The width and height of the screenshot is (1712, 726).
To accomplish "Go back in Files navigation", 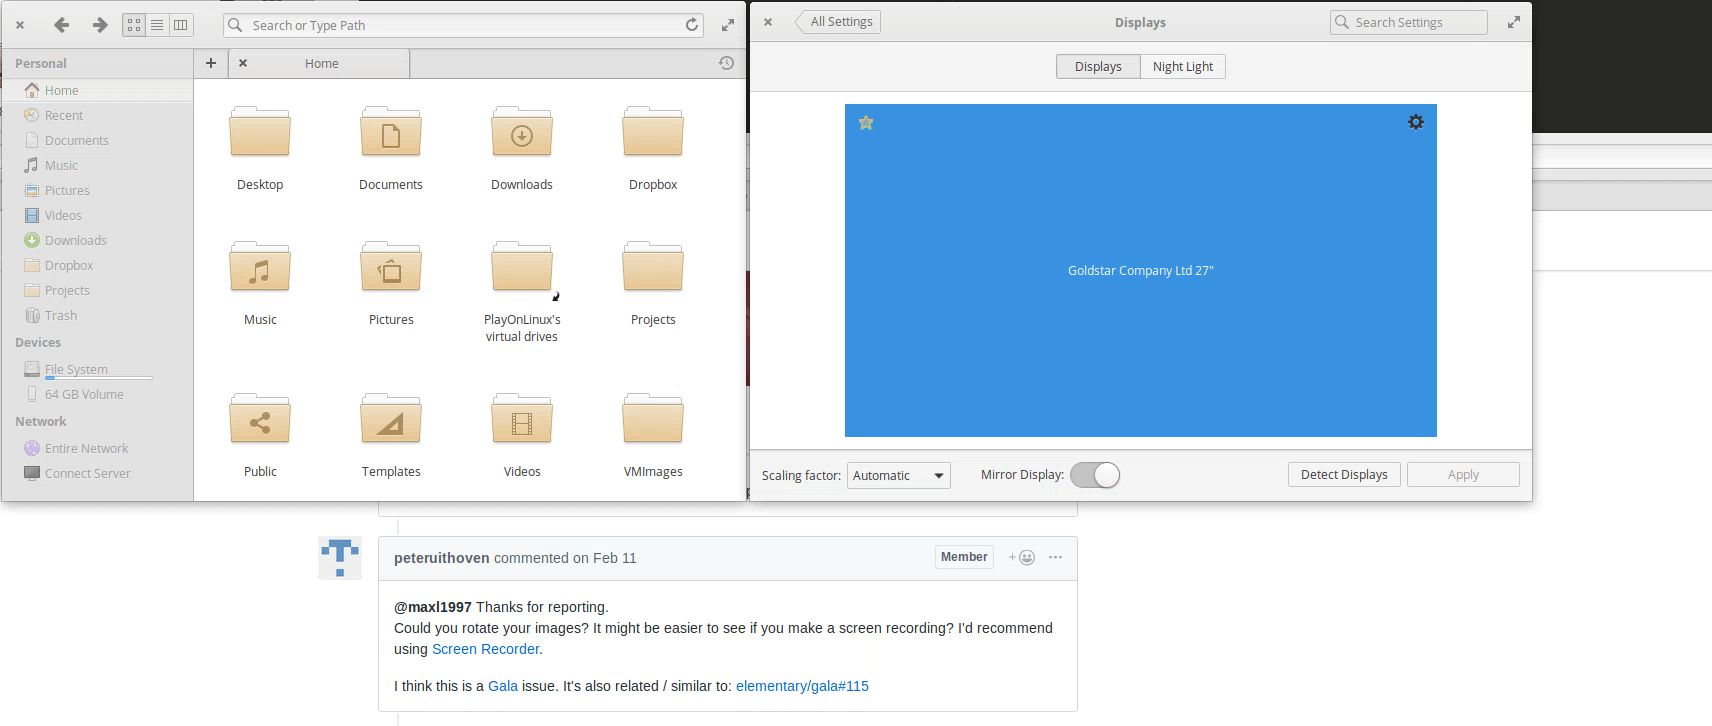I will [62, 25].
